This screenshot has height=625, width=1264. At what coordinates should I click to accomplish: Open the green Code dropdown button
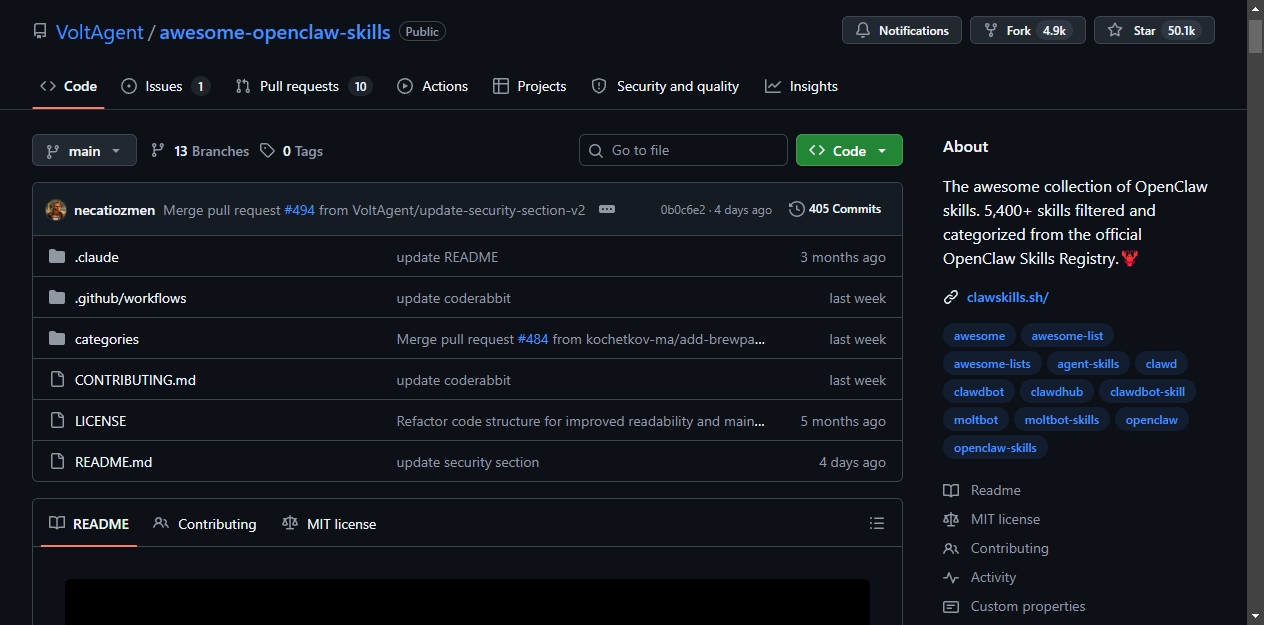pyautogui.click(x=849, y=150)
